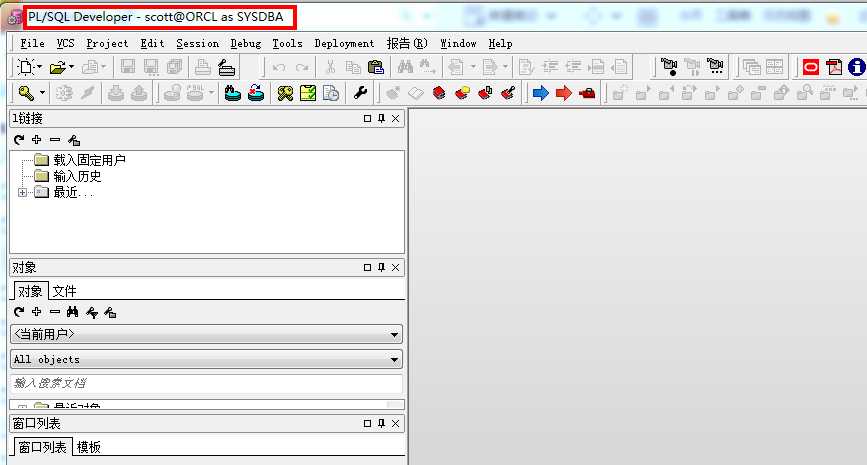
Task: Click the tile windows icon
Action: [775, 67]
